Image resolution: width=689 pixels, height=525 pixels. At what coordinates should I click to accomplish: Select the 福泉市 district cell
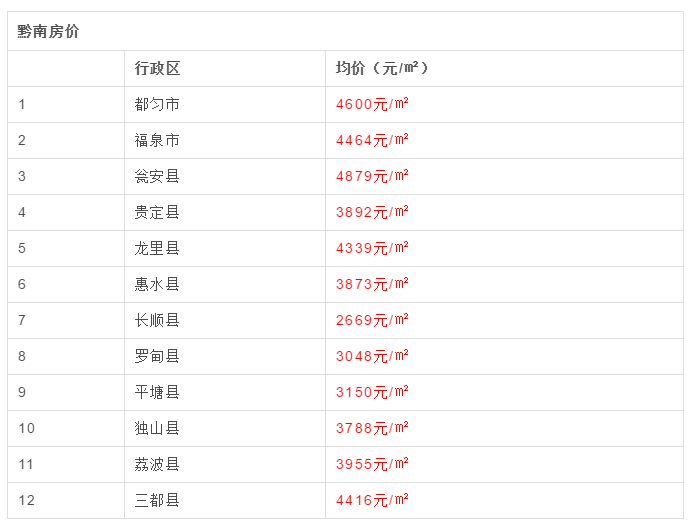pyautogui.click(x=157, y=140)
